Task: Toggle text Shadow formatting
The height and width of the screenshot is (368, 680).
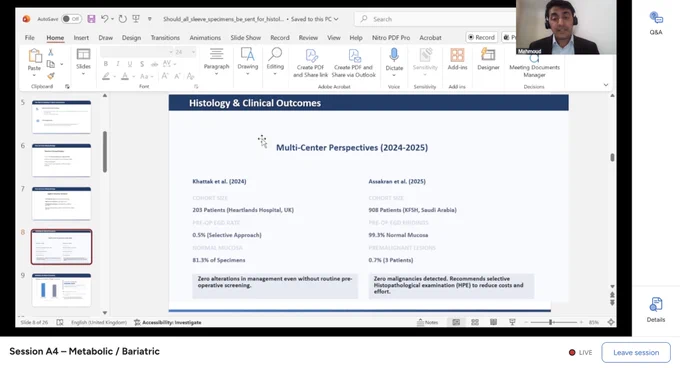Action: click(142, 64)
